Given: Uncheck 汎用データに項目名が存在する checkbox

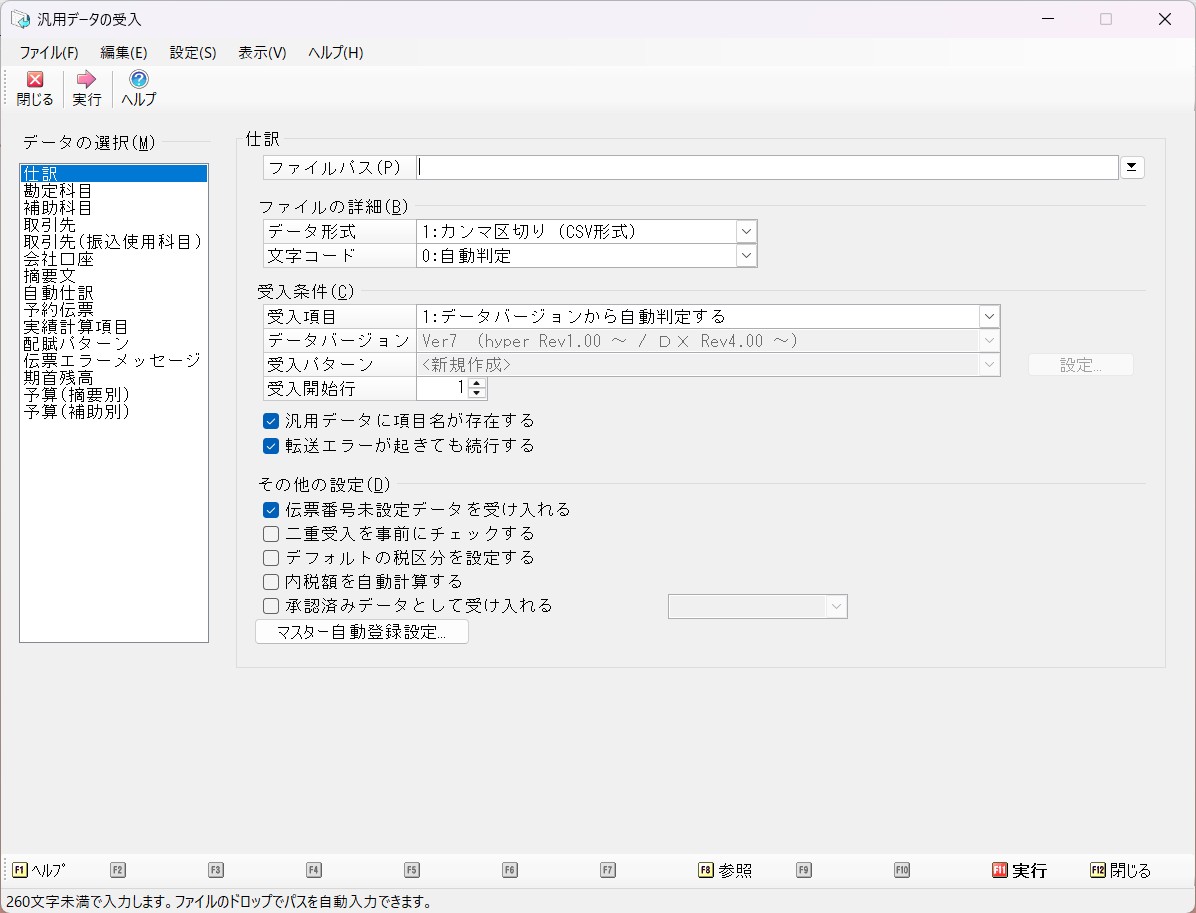Looking at the screenshot, I should coord(271,421).
